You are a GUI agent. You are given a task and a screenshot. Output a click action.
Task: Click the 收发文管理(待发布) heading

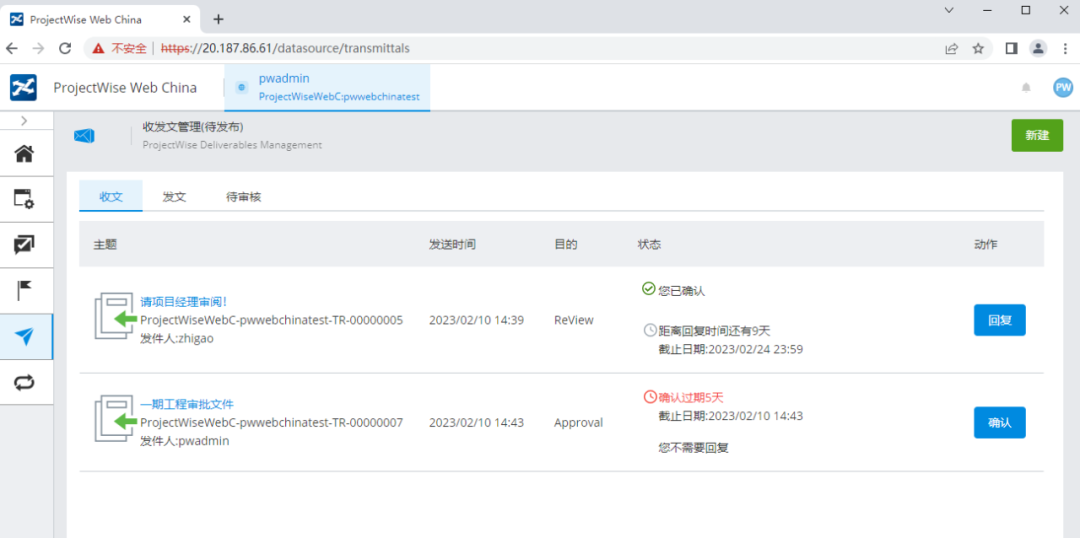point(193,127)
